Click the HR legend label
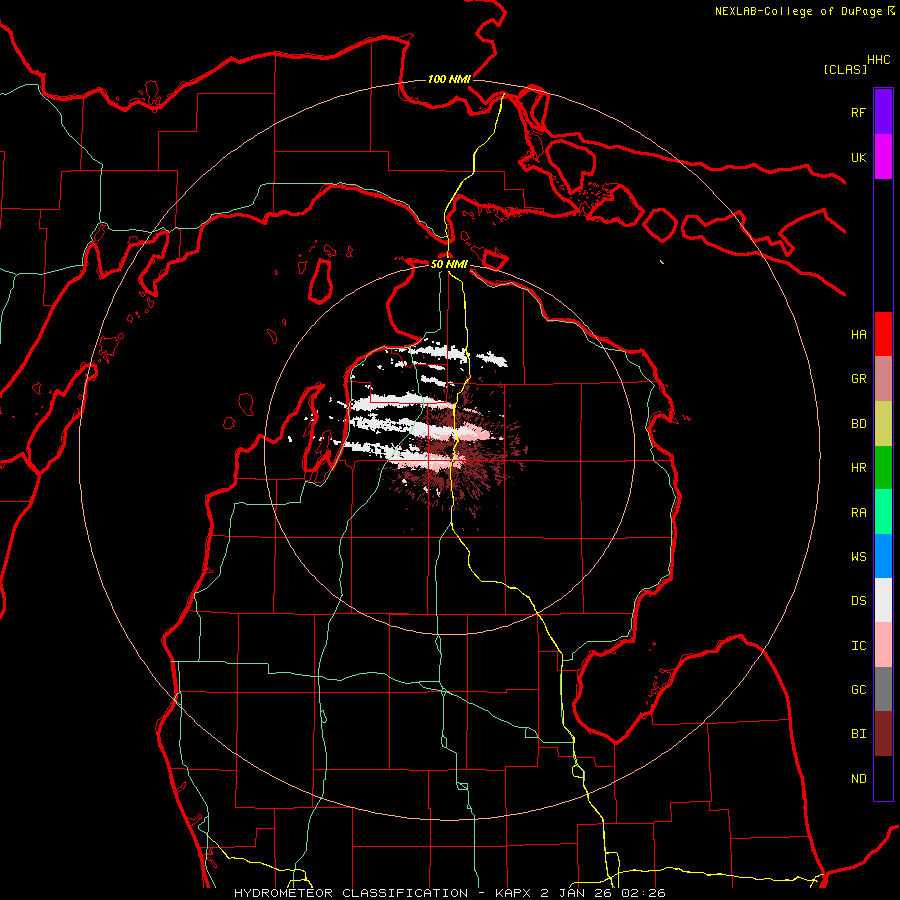900x900 pixels. pos(858,468)
